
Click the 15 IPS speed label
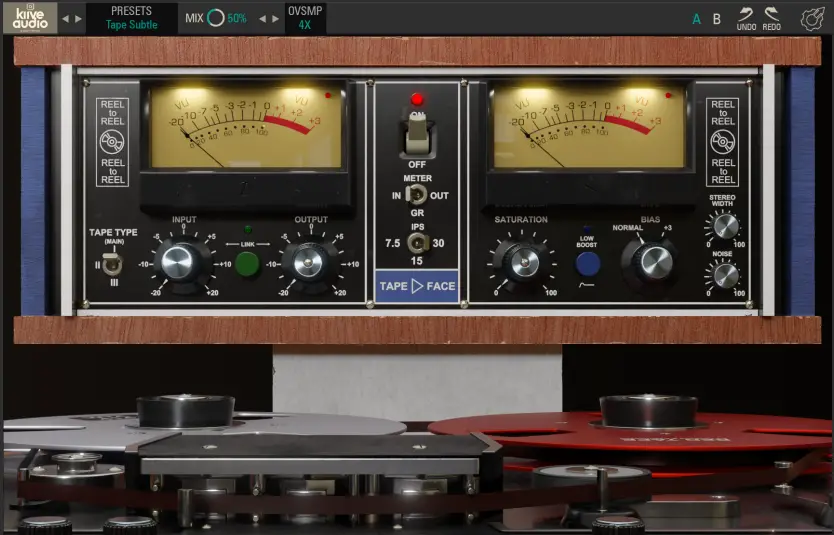(x=416, y=261)
